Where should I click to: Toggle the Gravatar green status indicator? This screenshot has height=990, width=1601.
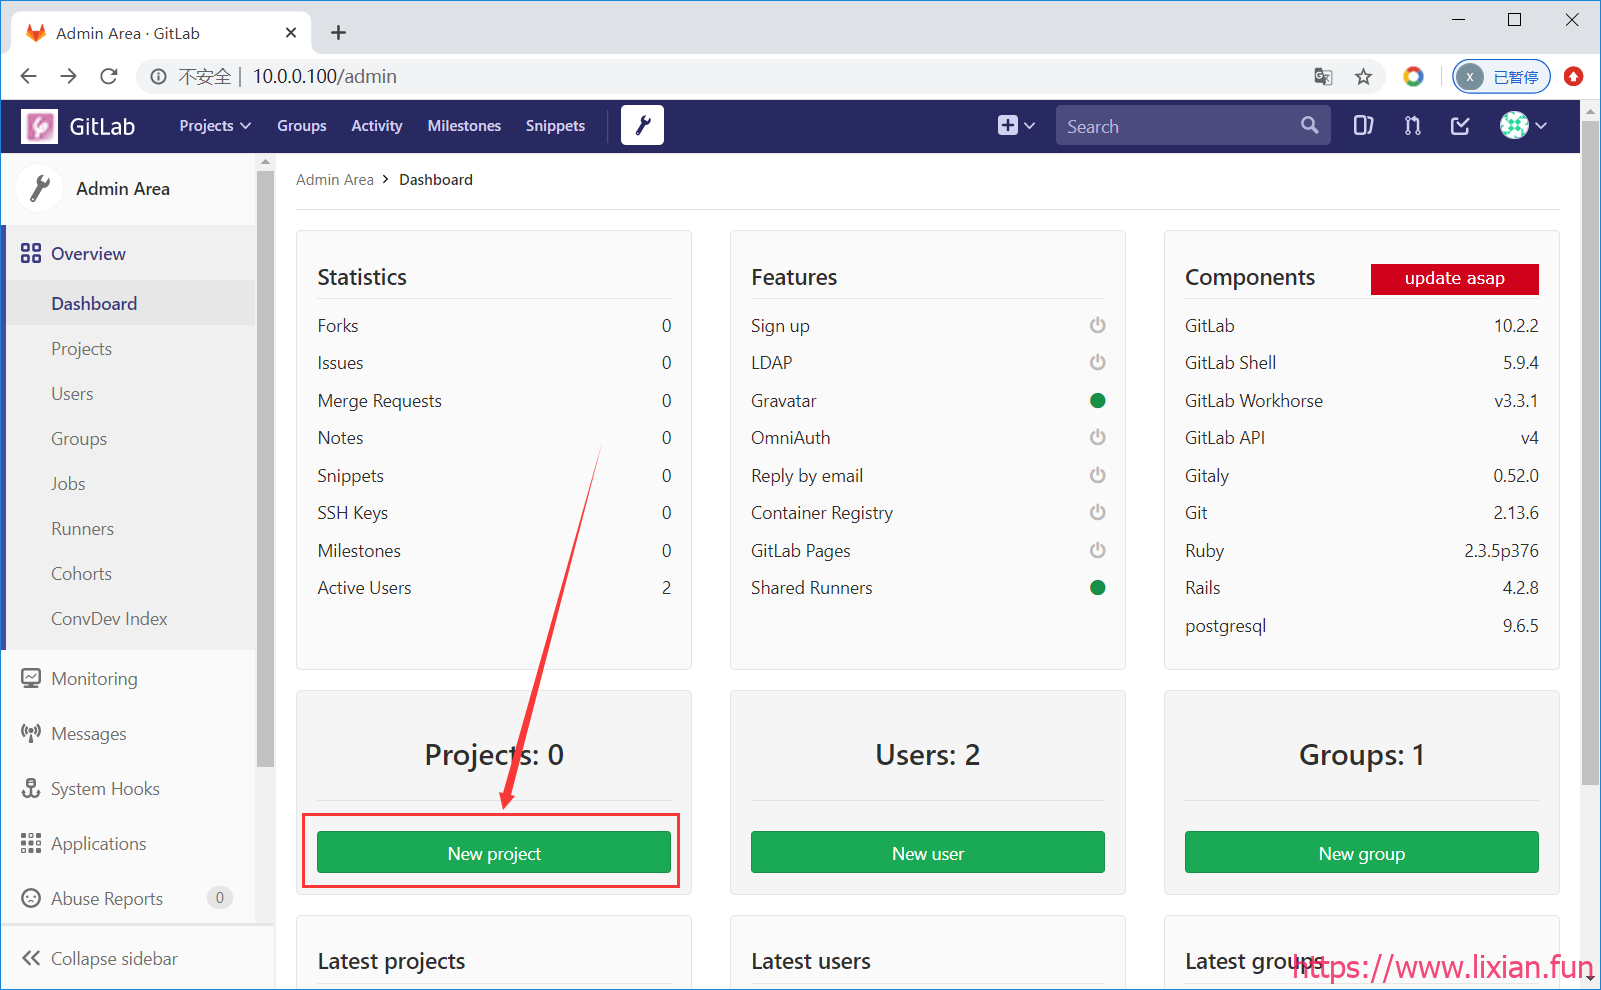click(1097, 401)
